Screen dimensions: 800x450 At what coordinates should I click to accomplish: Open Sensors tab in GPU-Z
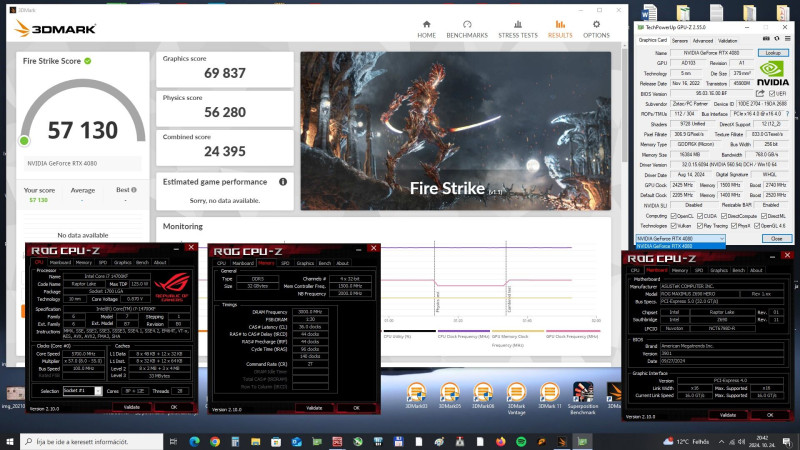click(x=680, y=40)
